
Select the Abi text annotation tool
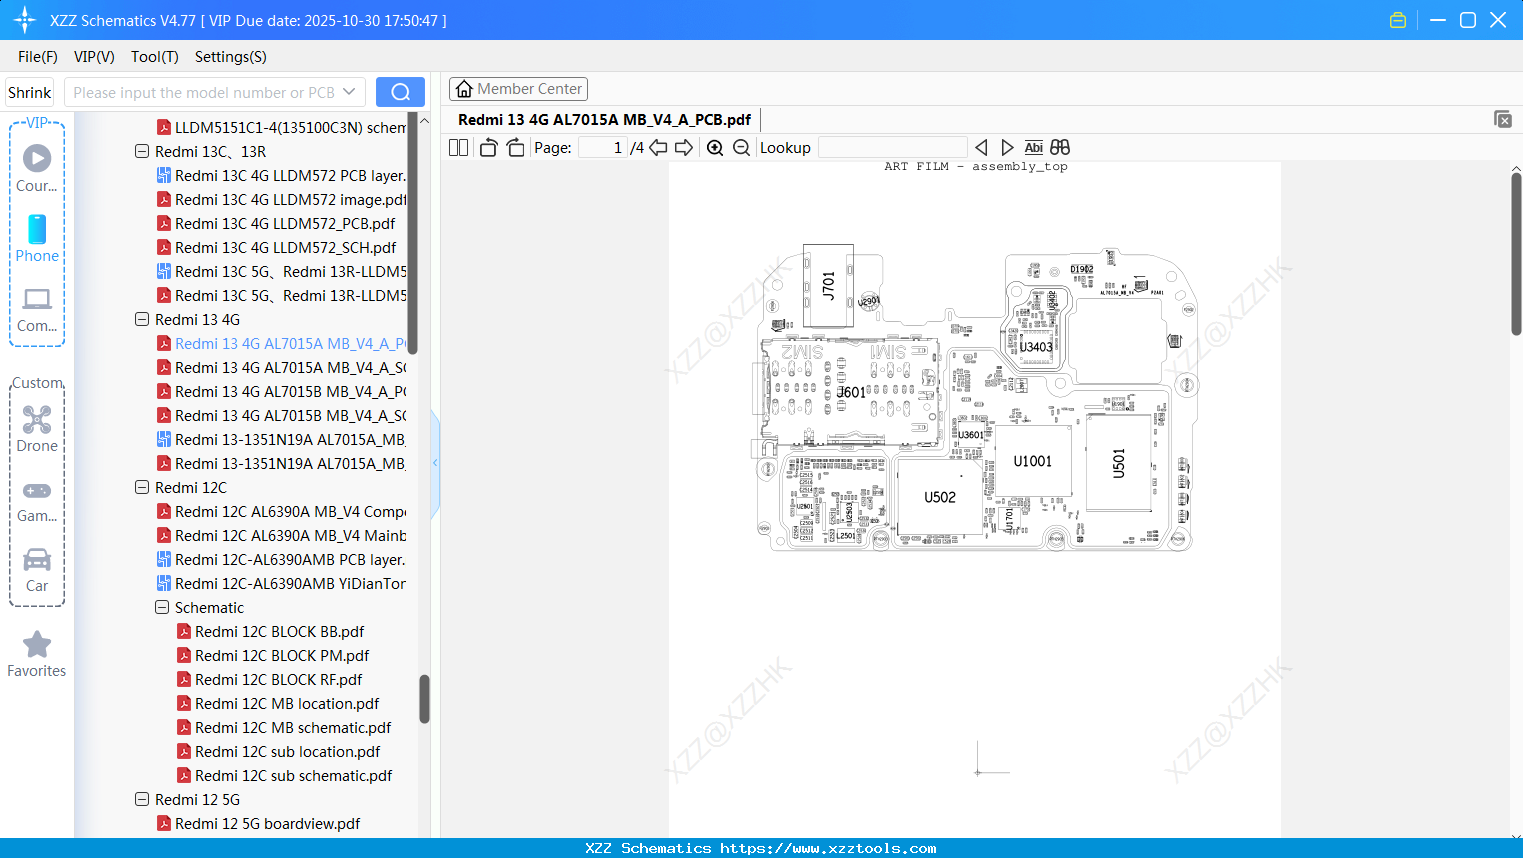pyautogui.click(x=1033, y=147)
